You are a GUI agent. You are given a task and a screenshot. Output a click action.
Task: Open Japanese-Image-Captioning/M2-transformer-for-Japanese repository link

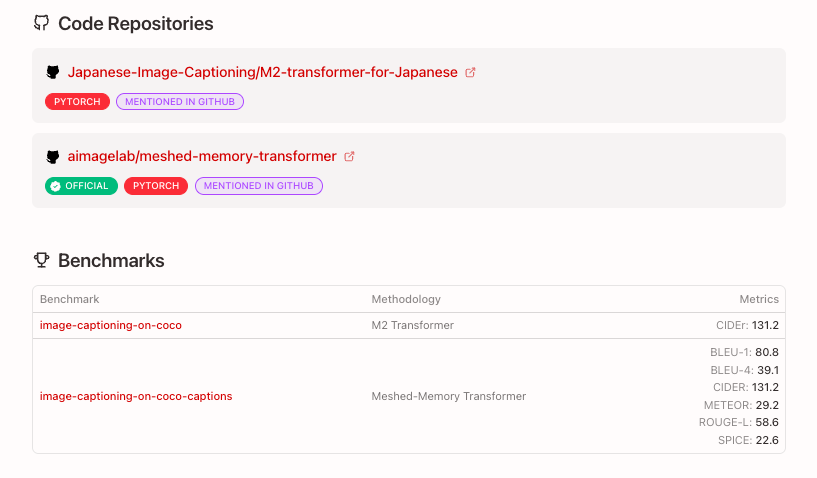pyautogui.click(x=262, y=73)
